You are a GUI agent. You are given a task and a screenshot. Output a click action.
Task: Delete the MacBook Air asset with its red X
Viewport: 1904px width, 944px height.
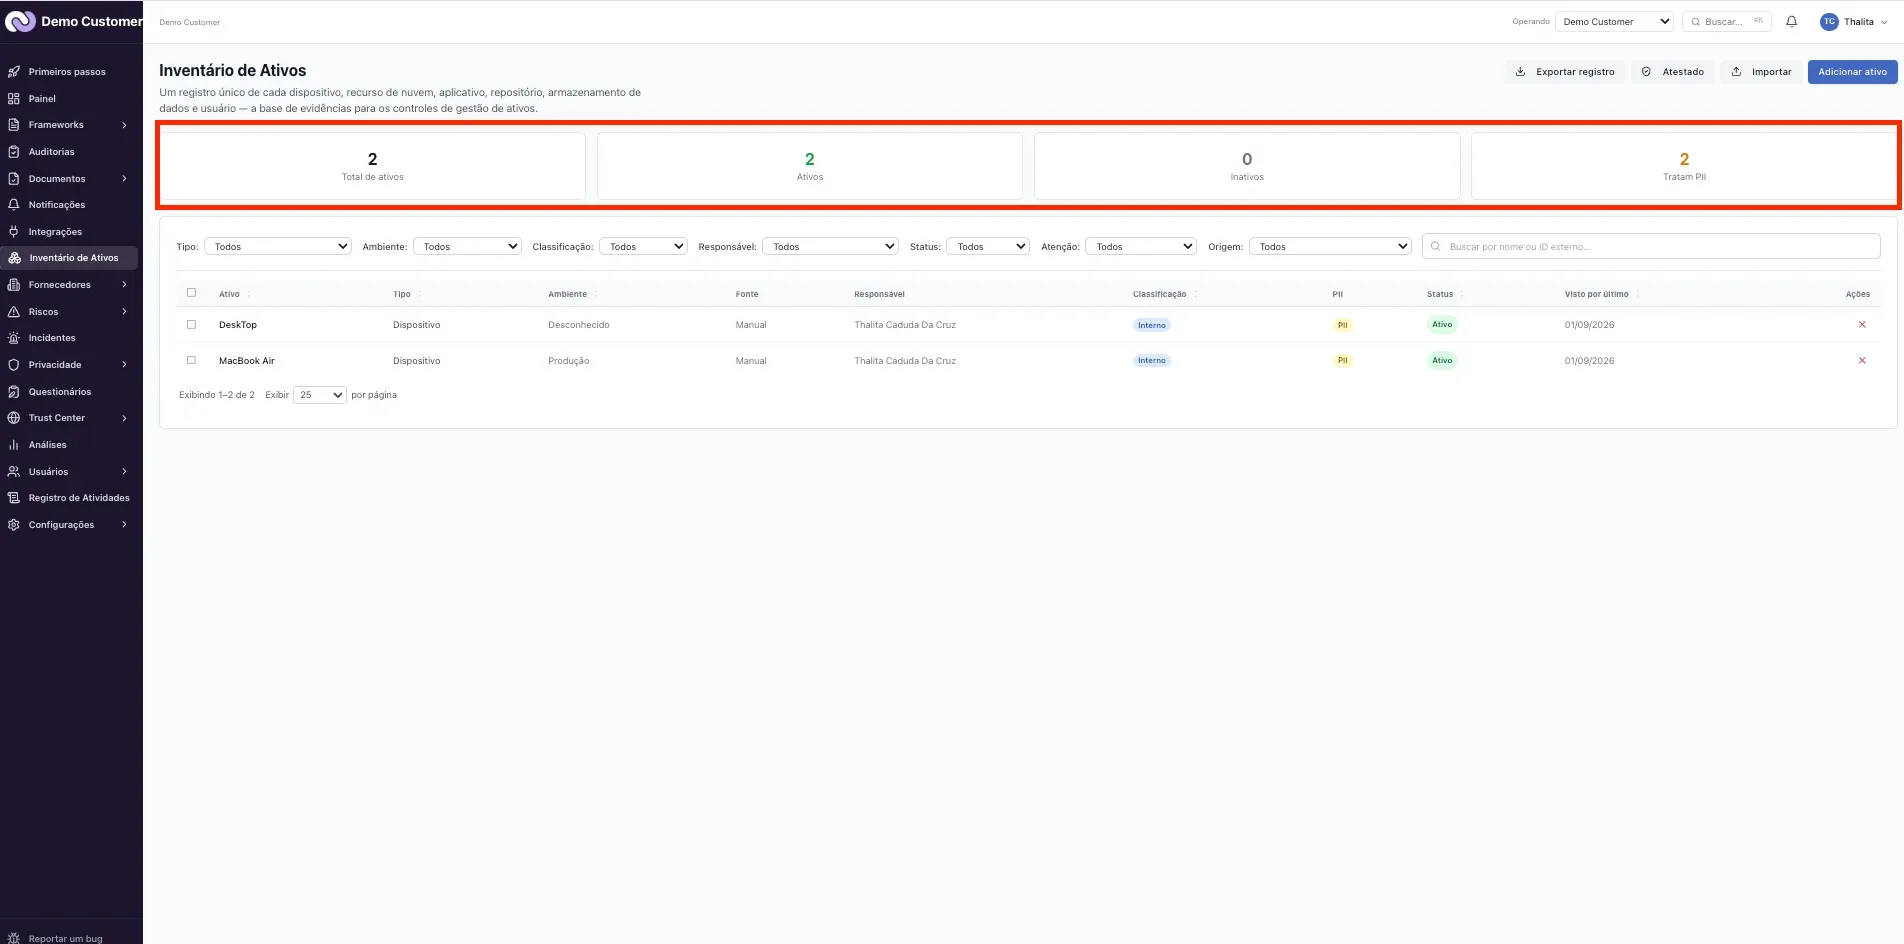tap(1862, 361)
